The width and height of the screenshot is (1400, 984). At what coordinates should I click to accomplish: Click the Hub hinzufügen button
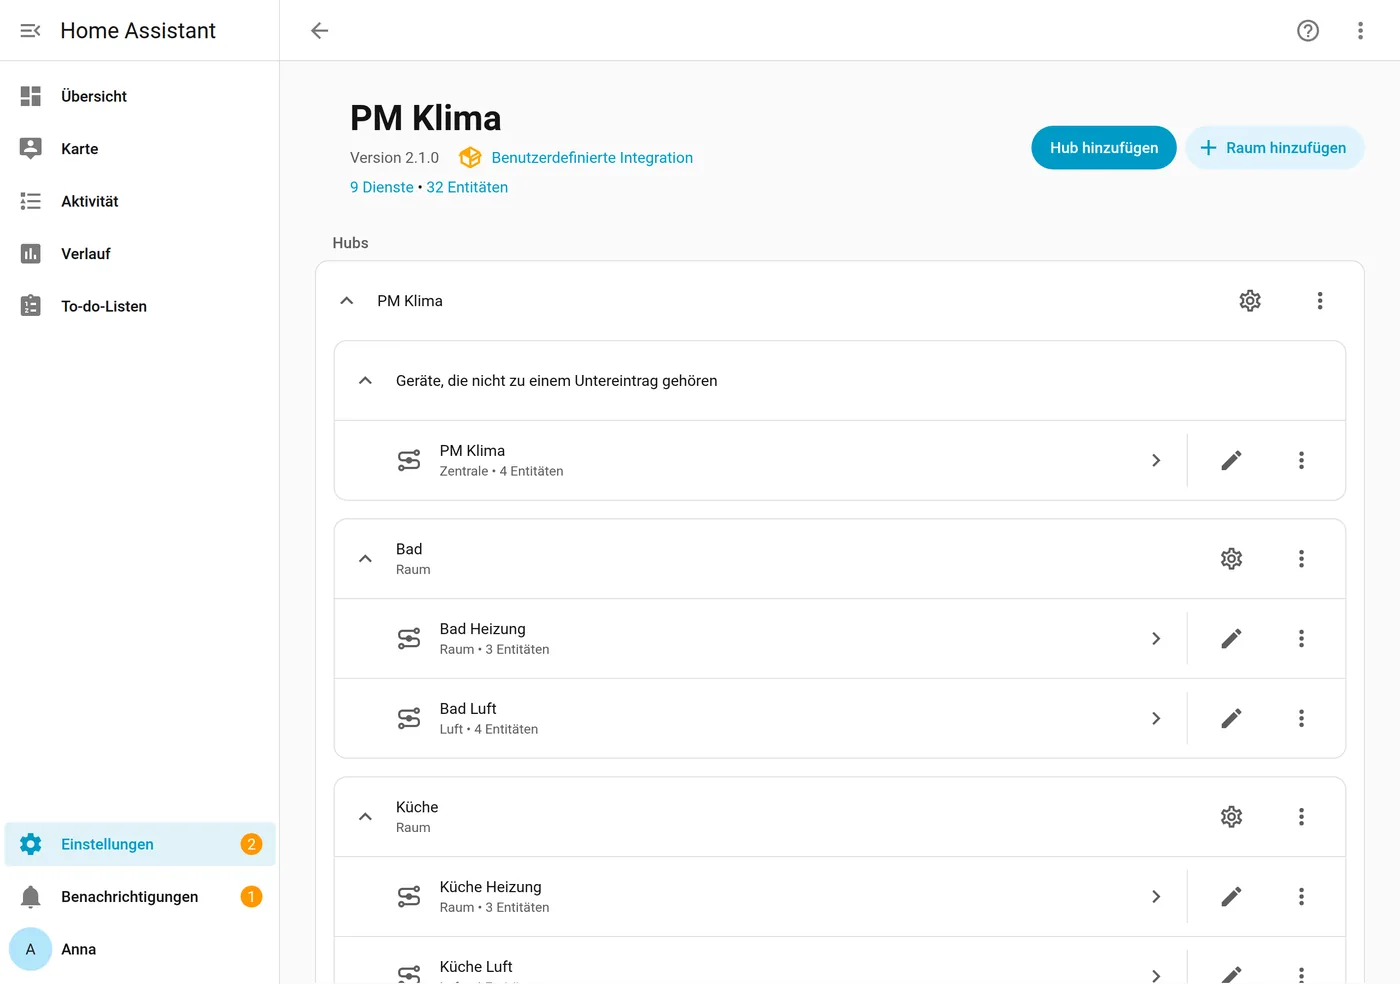coord(1104,148)
